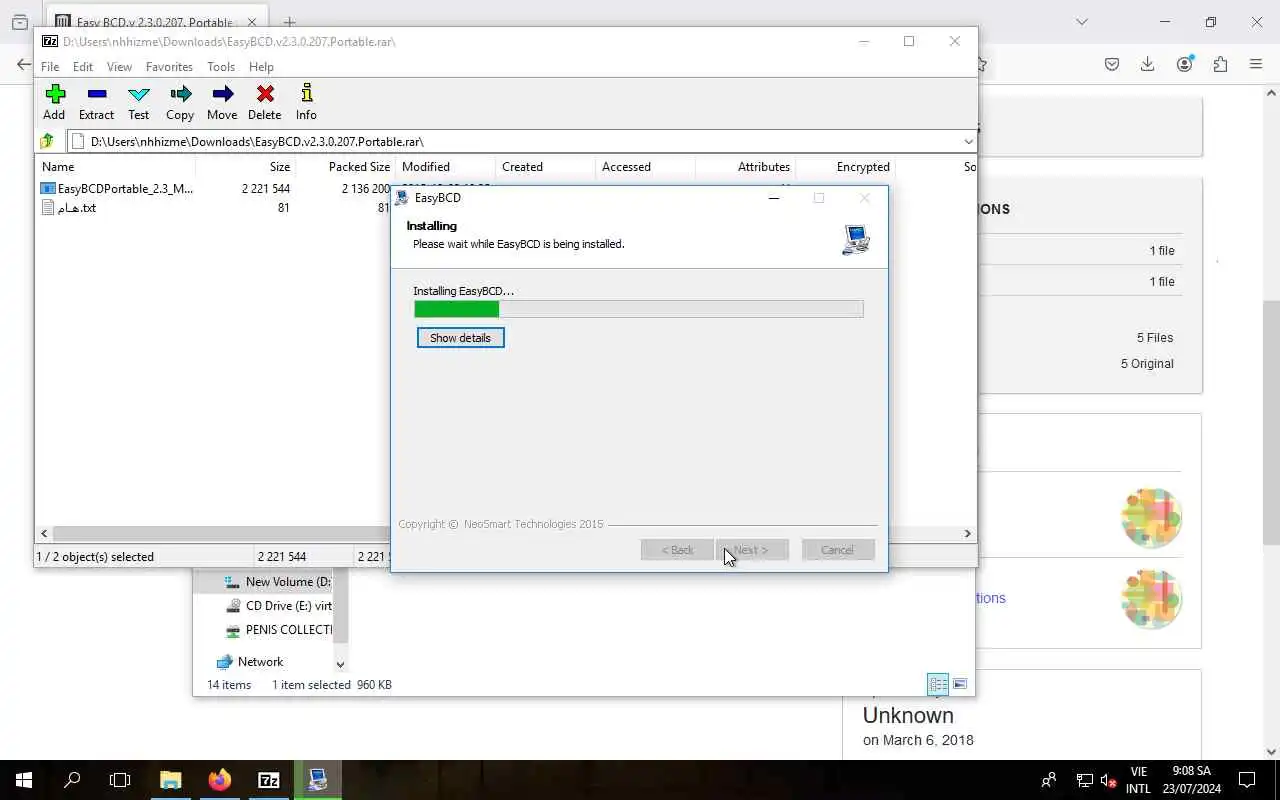Open File Explorer from taskbar
The height and width of the screenshot is (800, 1280).
click(170, 780)
